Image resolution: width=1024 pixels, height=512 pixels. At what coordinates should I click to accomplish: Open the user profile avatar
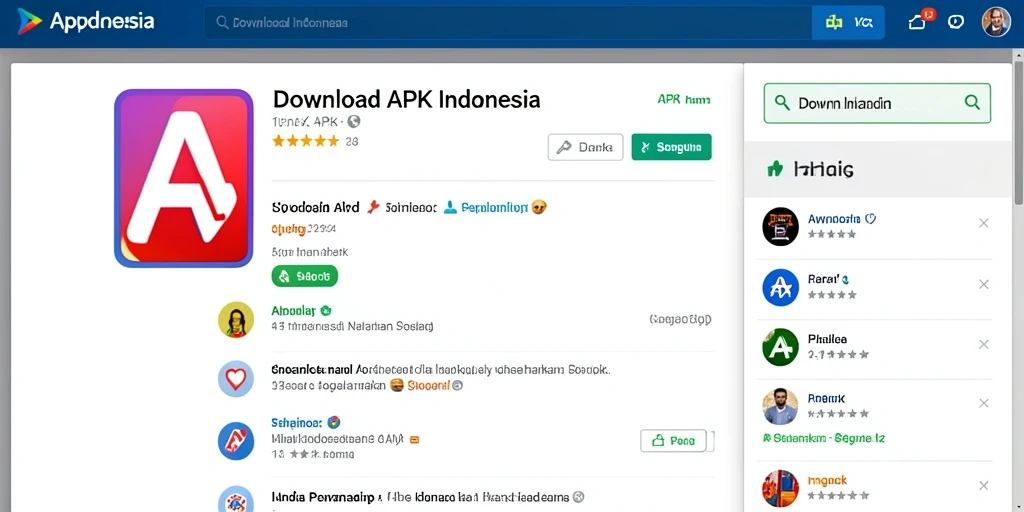[996, 22]
